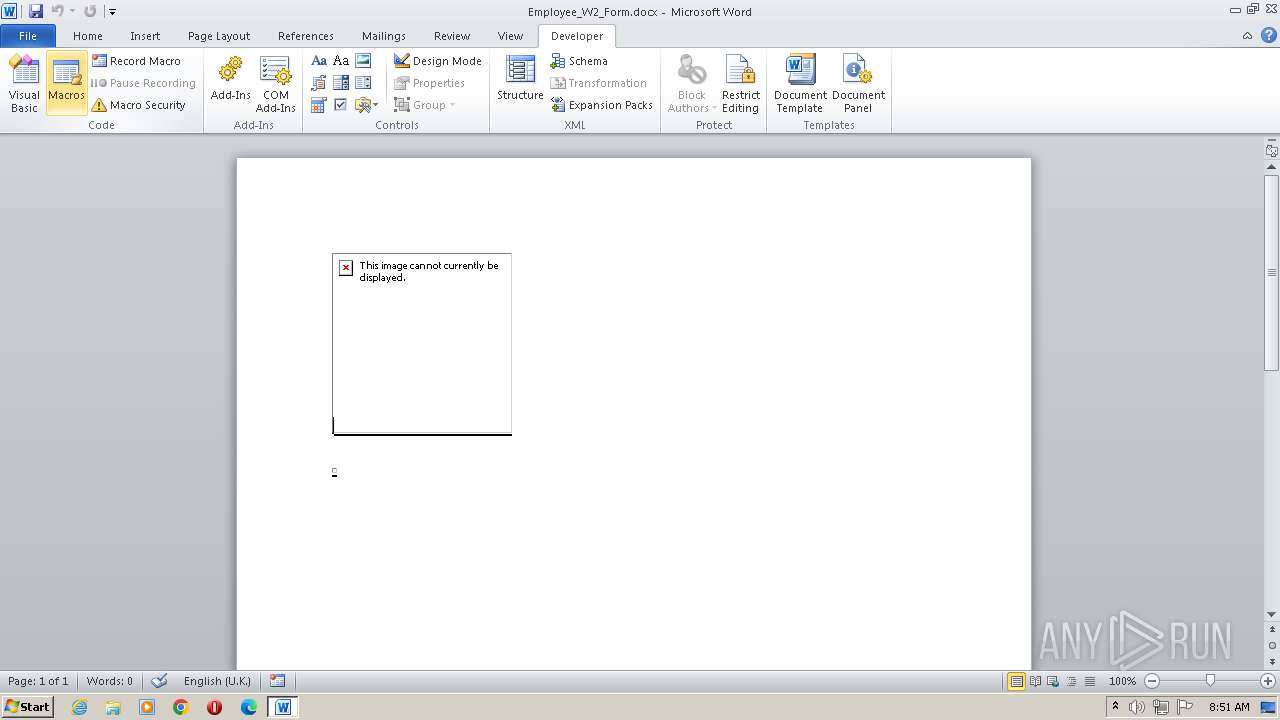Switch to Full Screen Reading view
The image size is (1280, 720).
click(1035, 681)
